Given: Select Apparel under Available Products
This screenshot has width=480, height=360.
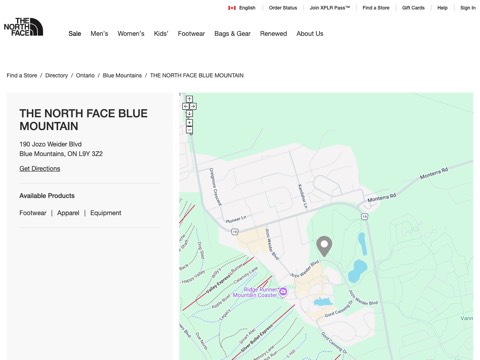Looking at the screenshot, I should point(68,213).
